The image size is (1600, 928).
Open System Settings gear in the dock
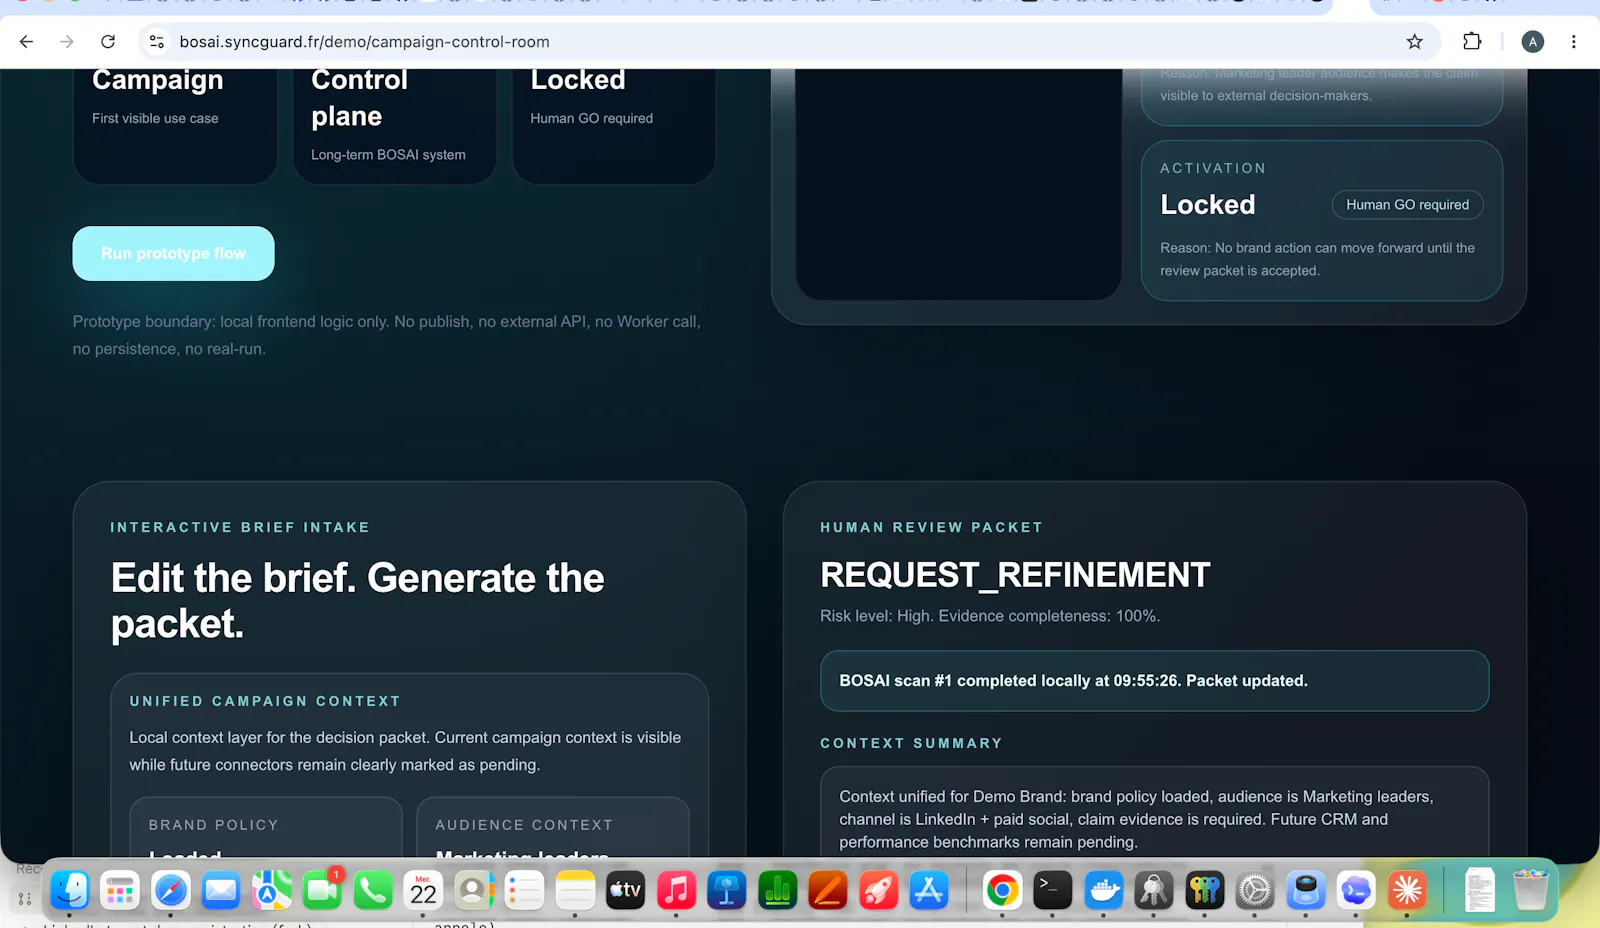(1255, 890)
